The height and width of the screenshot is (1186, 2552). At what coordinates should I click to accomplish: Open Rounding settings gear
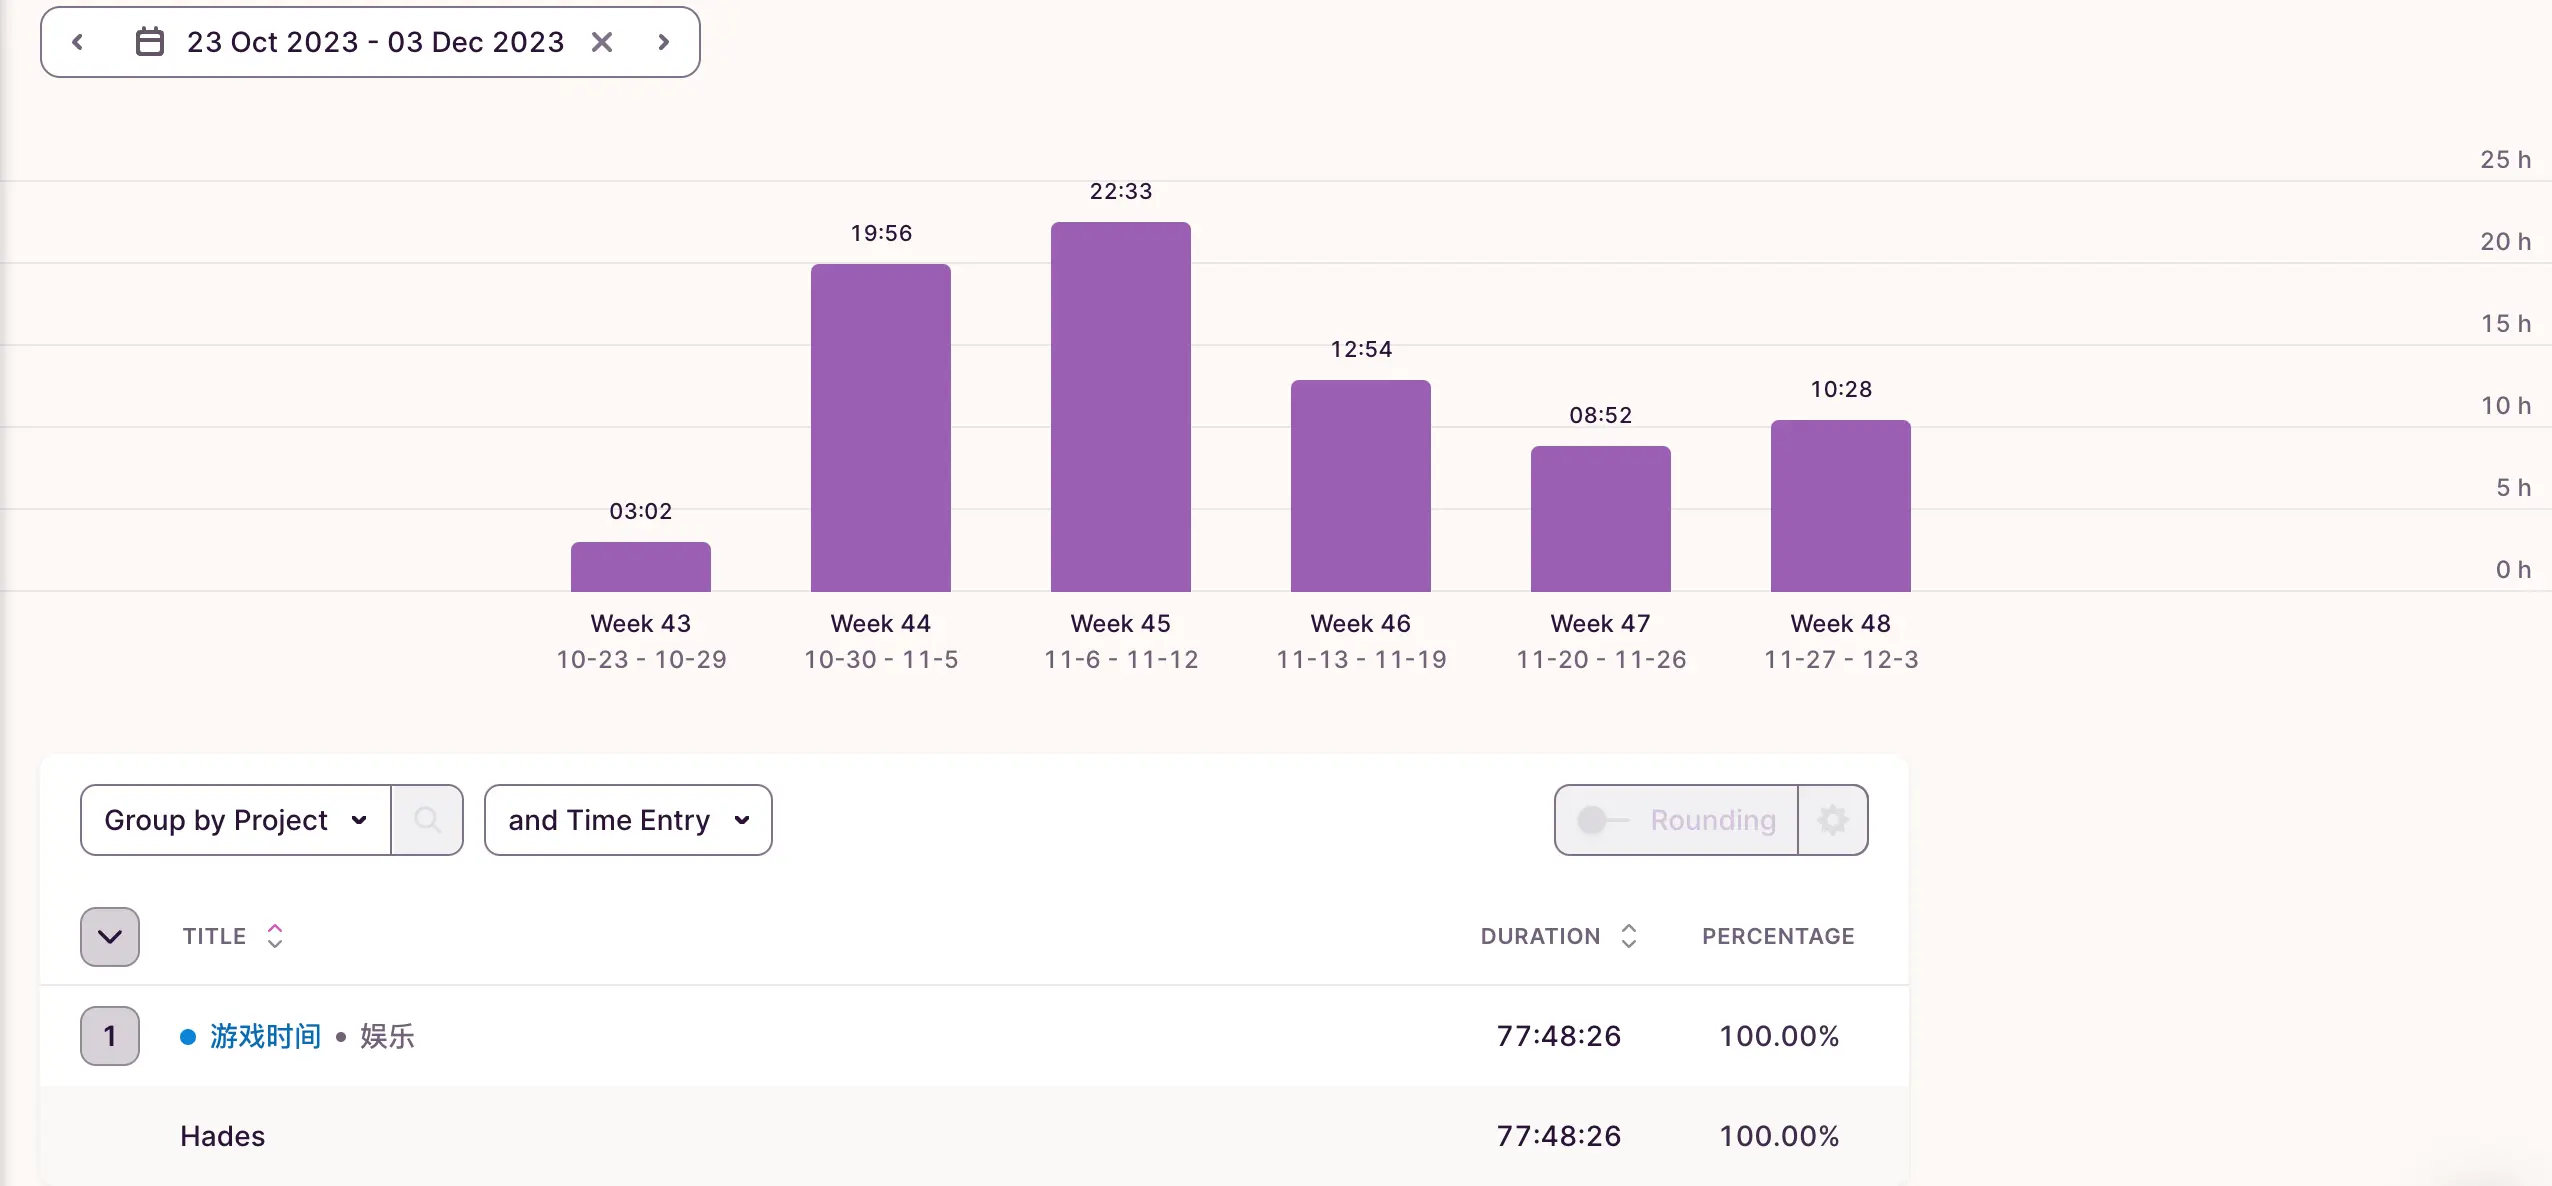click(1832, 820)
